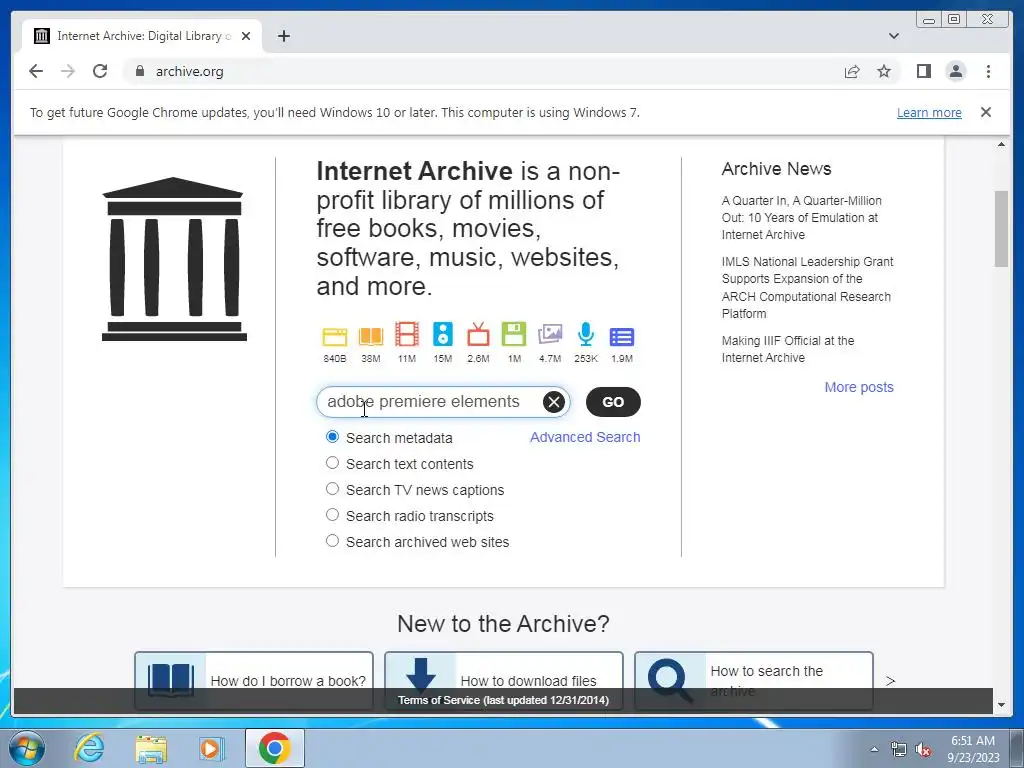Click the page vertical scrollbar thumb

pos(1001,229)
